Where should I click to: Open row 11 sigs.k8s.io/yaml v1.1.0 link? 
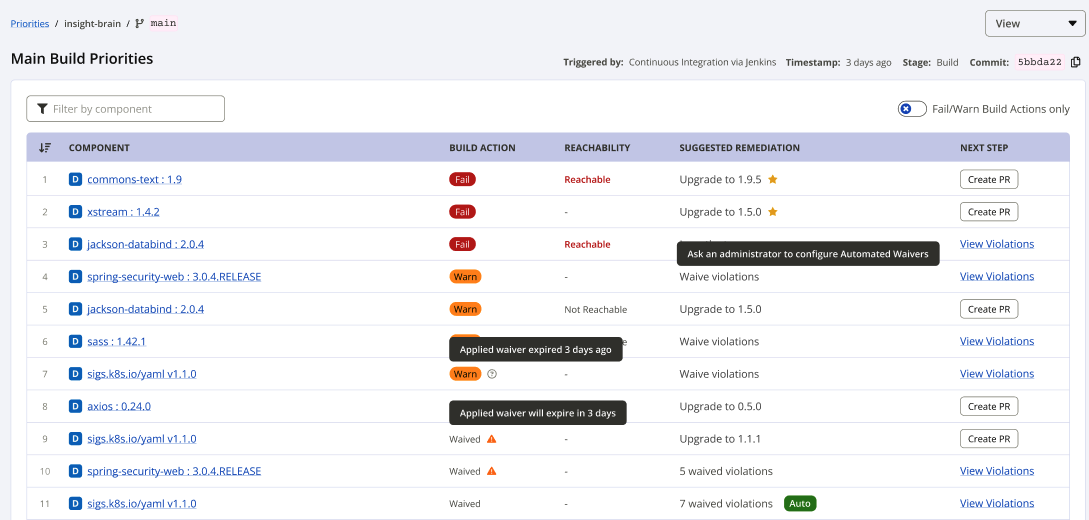[142, 503]
